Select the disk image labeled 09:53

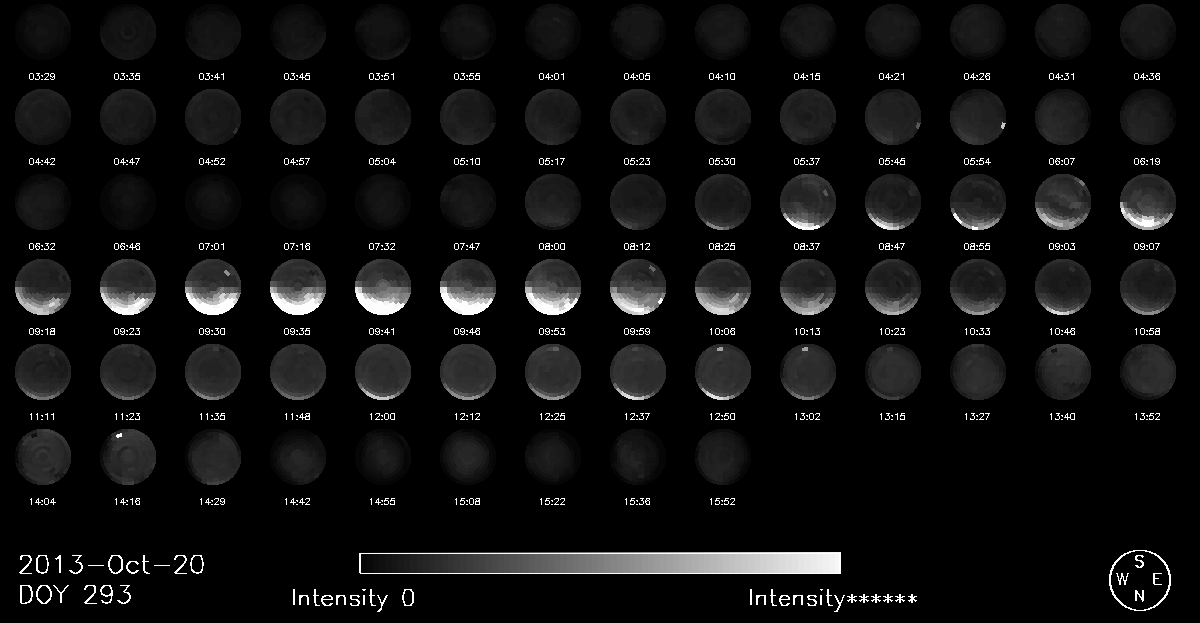click(552, 288)
